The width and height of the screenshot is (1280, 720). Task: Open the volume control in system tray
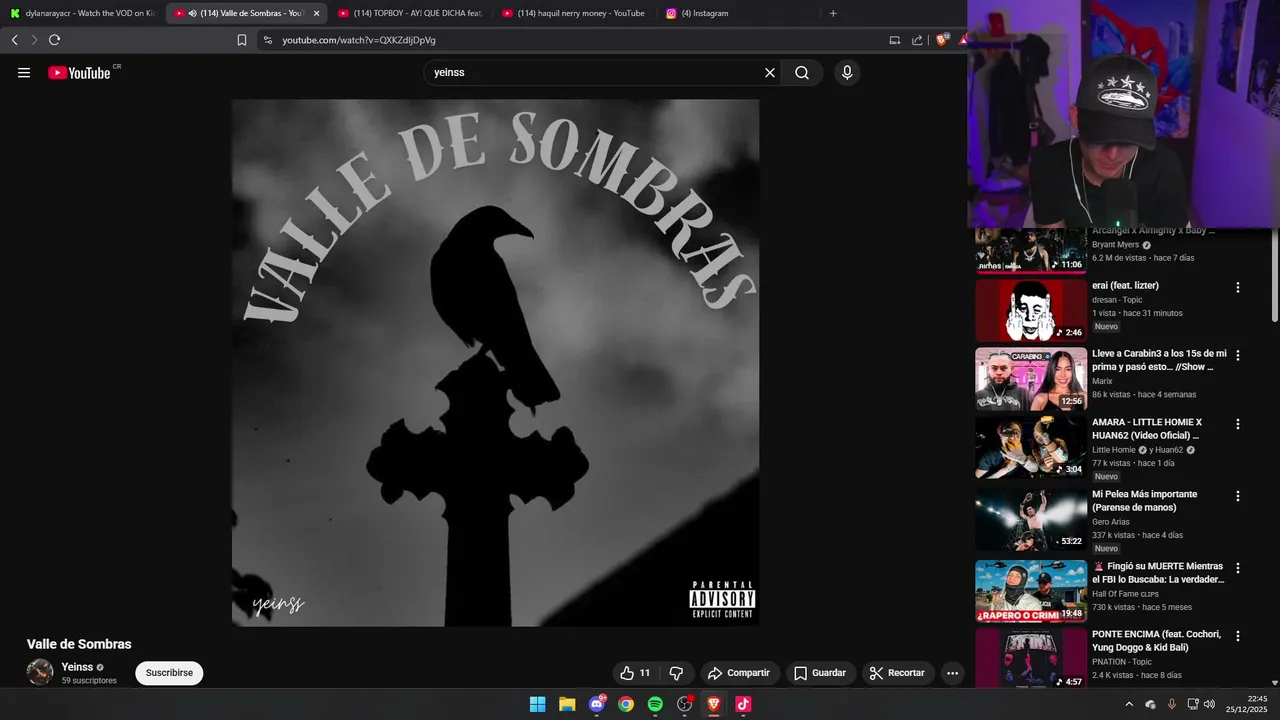pyautogui.click(x=1209, y=704)
